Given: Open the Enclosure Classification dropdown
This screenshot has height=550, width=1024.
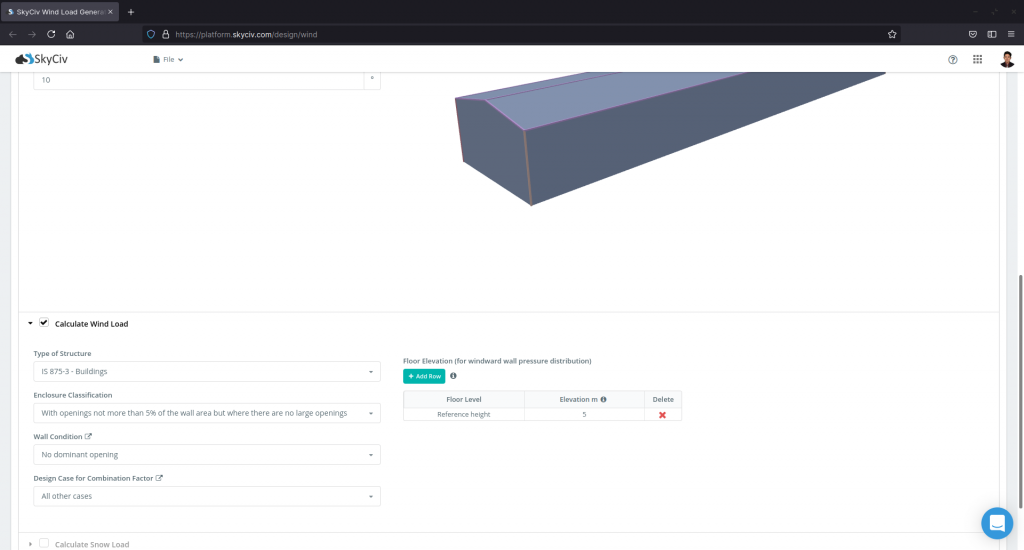Looking at the screenshot, I should tap(207, 413).
